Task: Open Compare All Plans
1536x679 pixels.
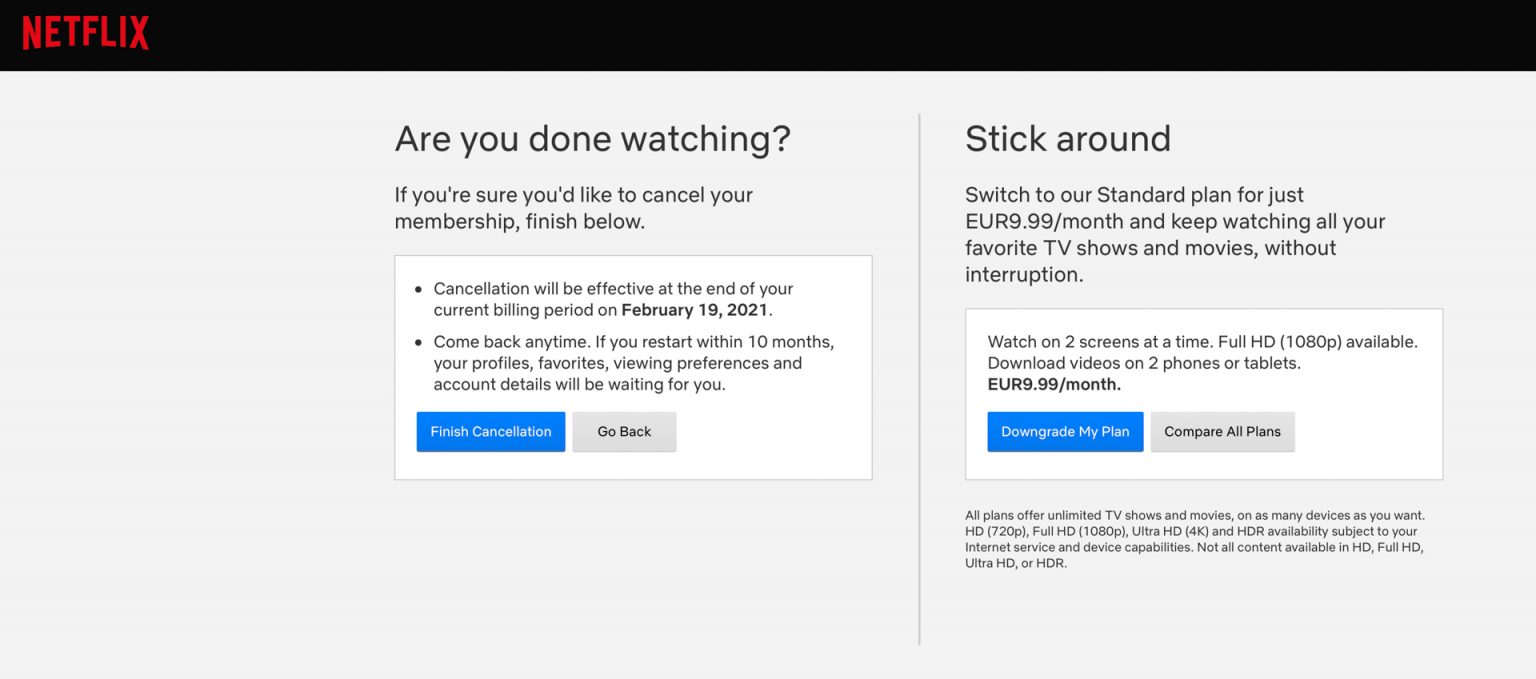Action: pos(1222,432)
